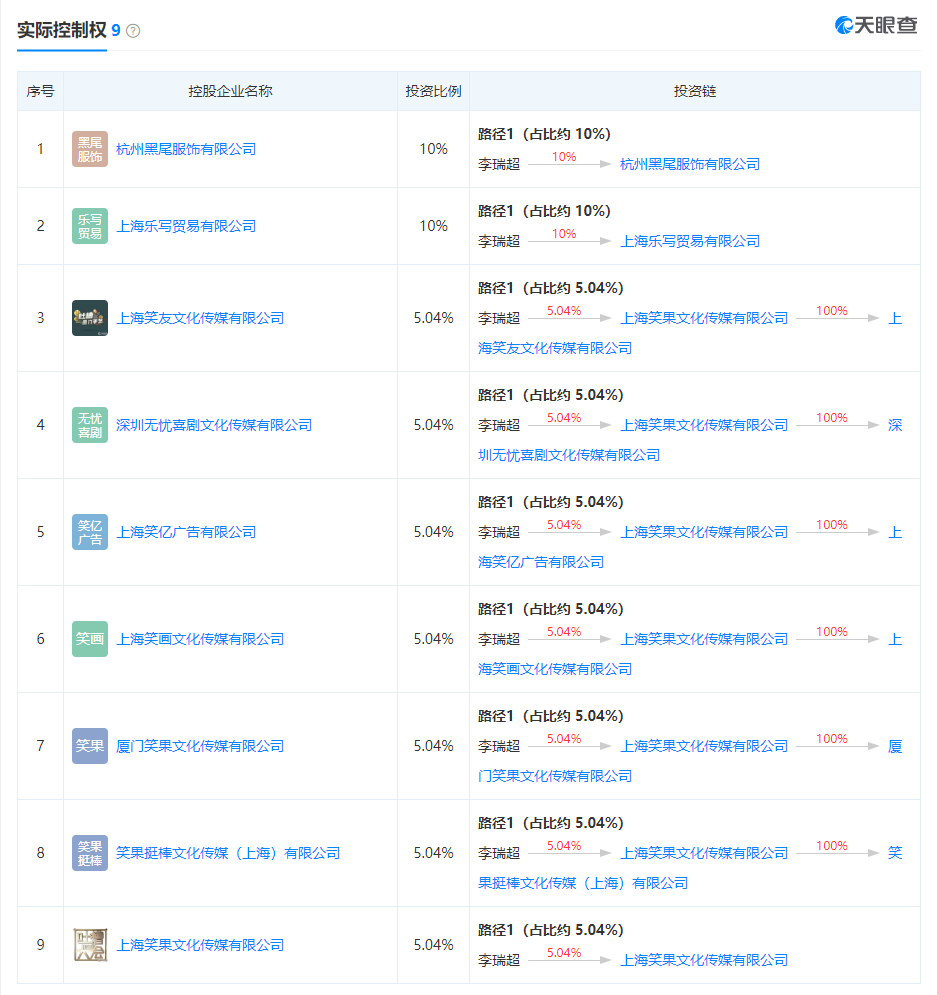Click 上海笑果文化传媒有限公司 in row 5's investment chain
The width and height of the screenshot is (937, 995).
point(704,532)
